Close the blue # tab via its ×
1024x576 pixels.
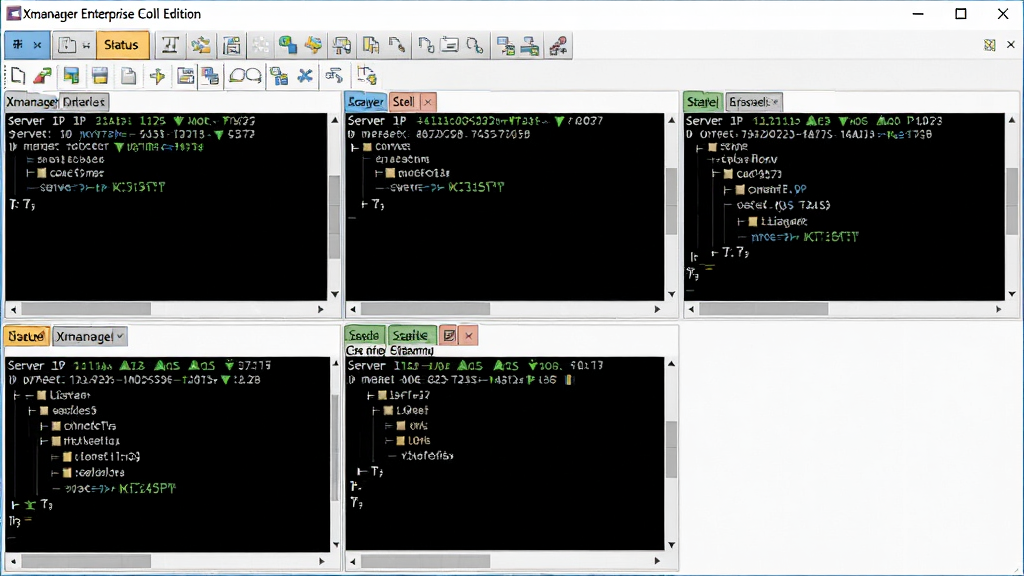point(37,45)
